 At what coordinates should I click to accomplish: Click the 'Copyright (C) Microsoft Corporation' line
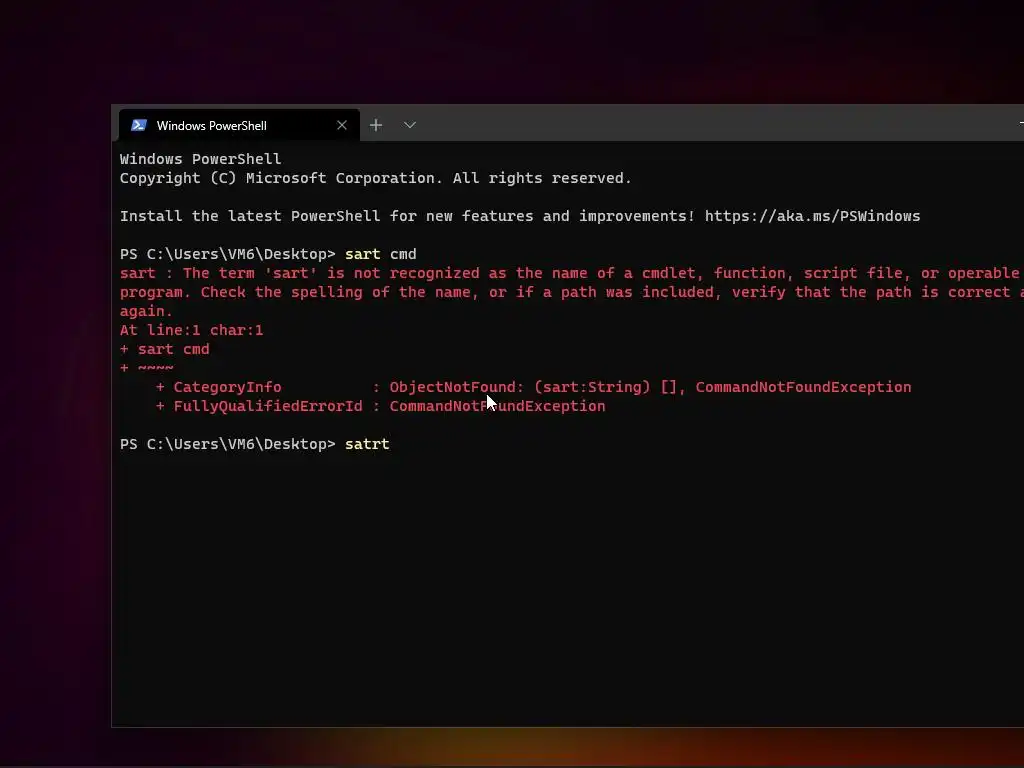click(x=376, y=178)
